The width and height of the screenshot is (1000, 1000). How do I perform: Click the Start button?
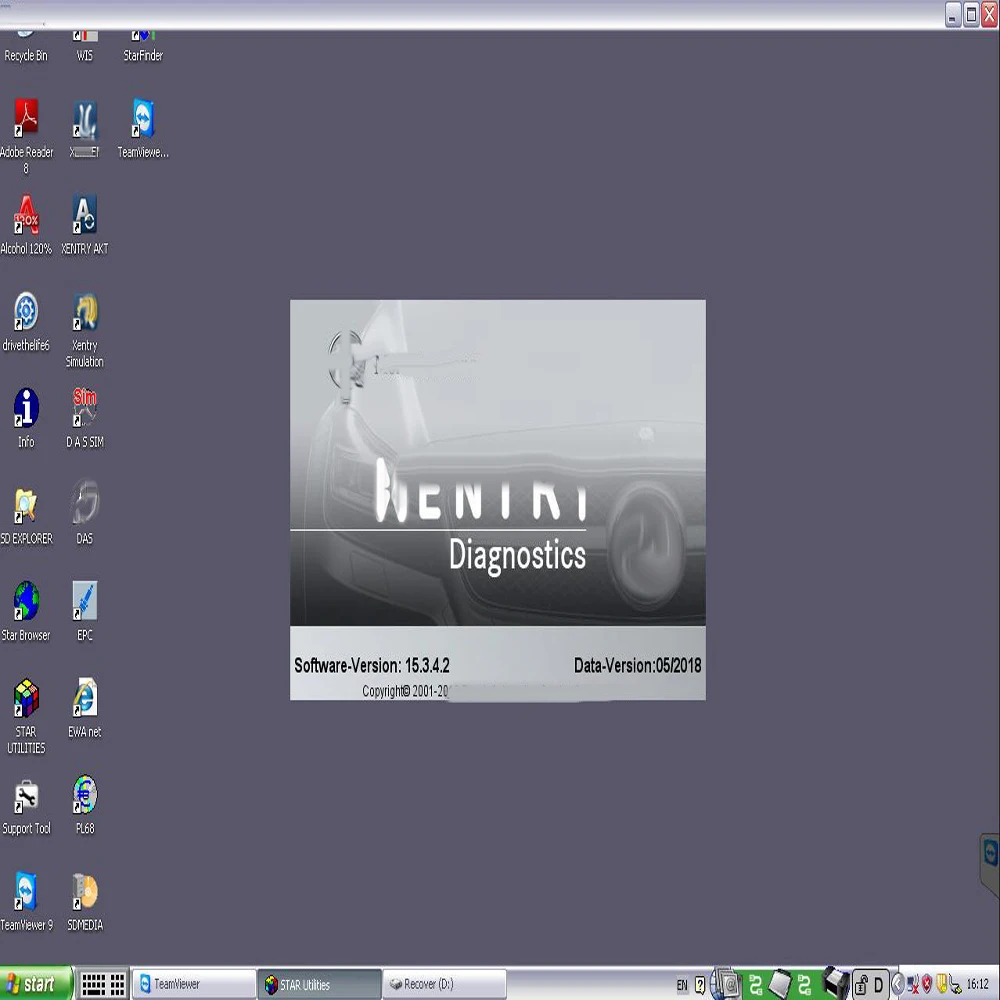point(36,984)
